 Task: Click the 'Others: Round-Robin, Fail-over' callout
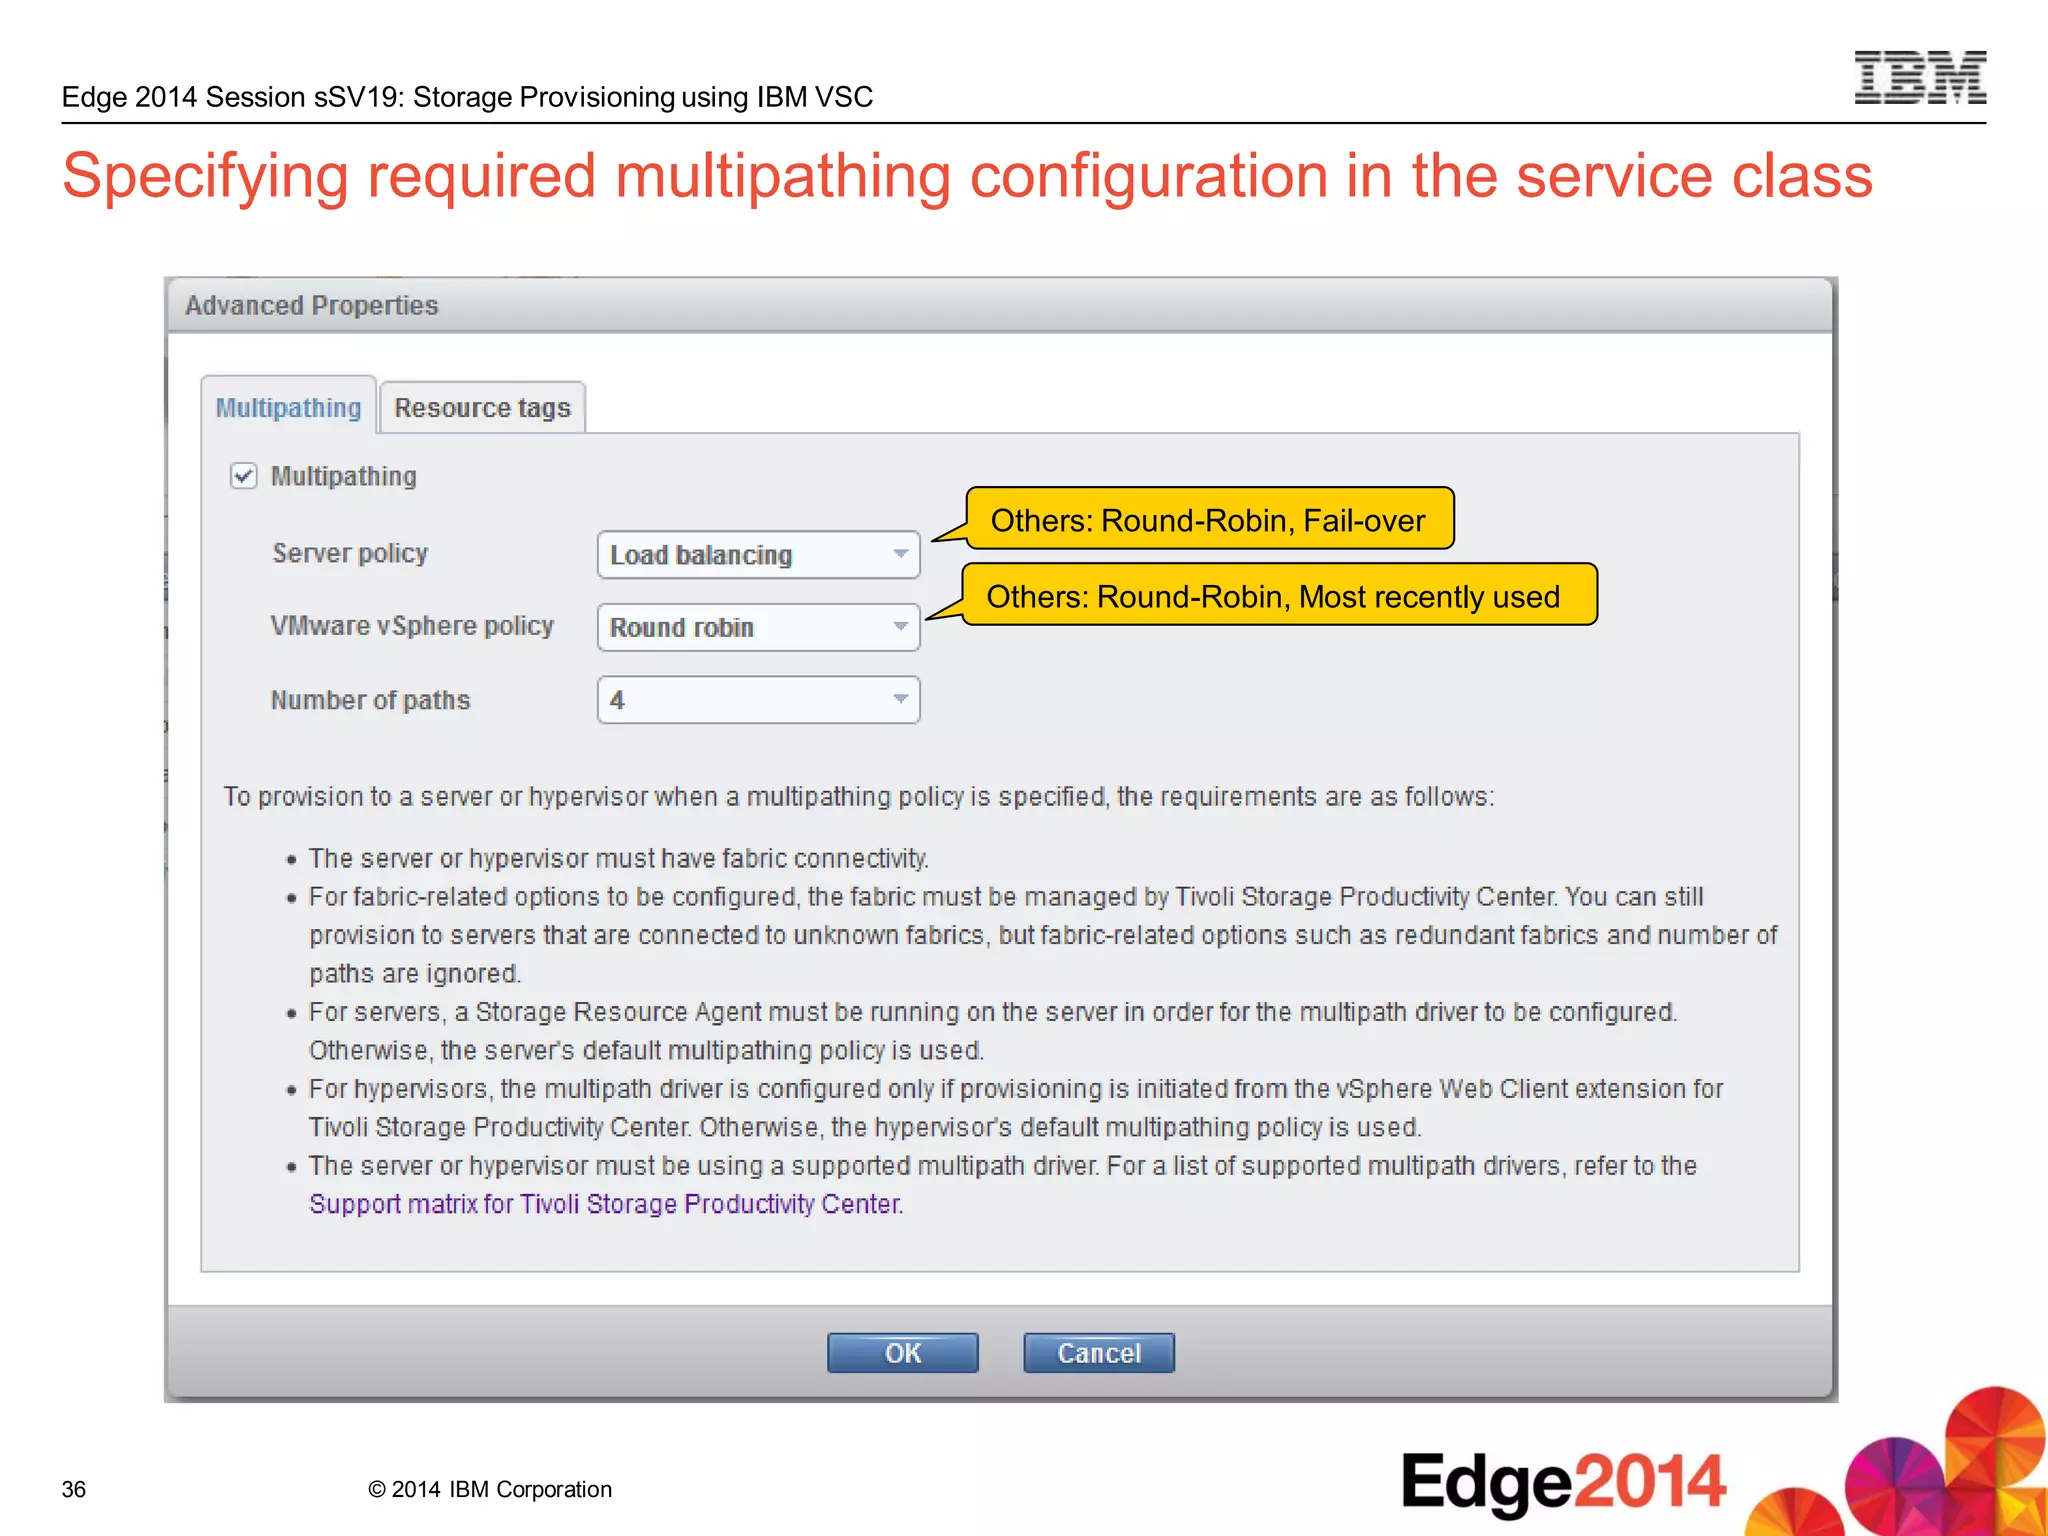pyautogui.click(x=1209, y=519)
